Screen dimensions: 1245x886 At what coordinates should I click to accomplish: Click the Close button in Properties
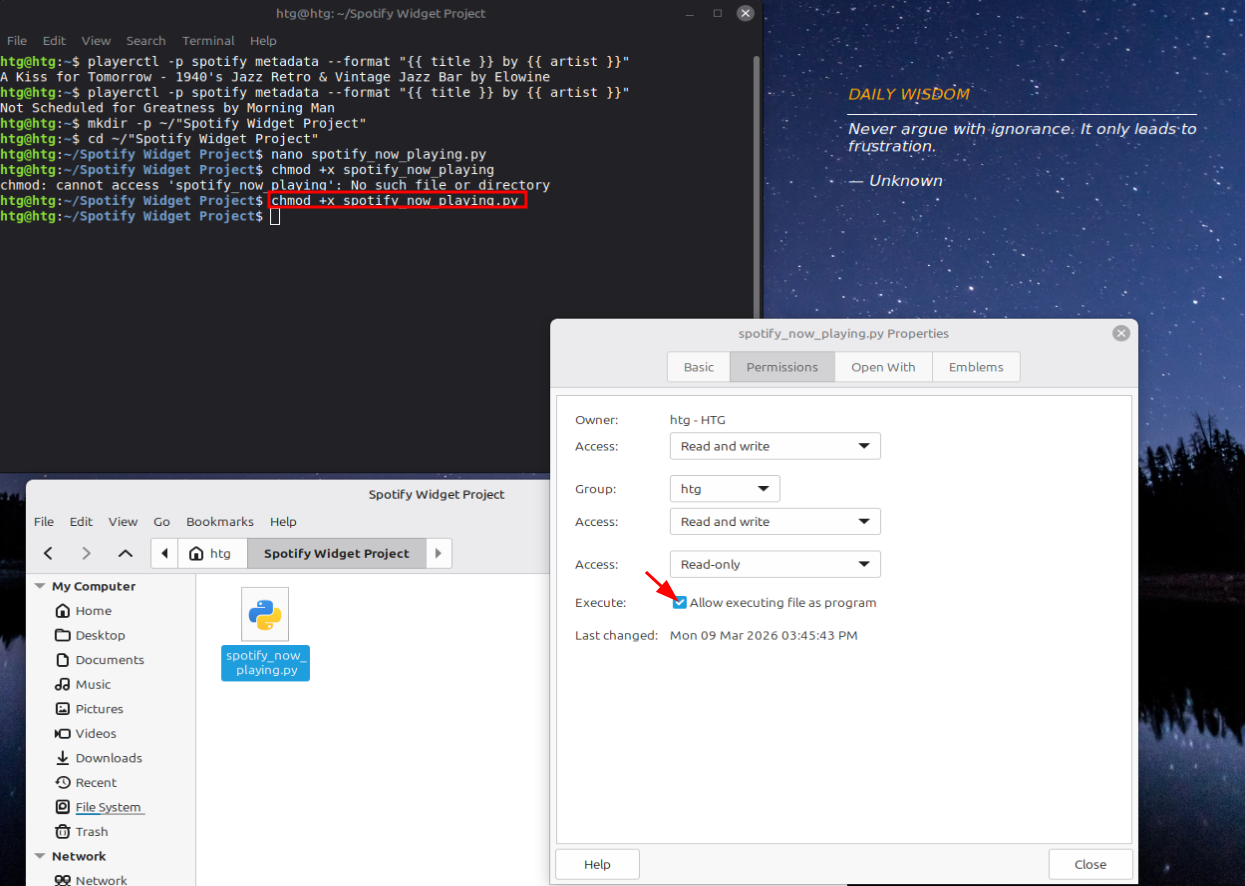pos(1090,865)
